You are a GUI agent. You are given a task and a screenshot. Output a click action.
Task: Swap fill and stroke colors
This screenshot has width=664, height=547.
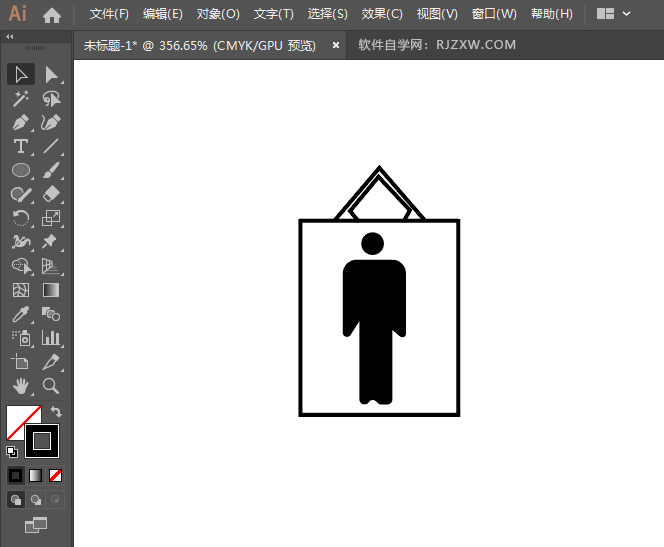coord(56,412)
